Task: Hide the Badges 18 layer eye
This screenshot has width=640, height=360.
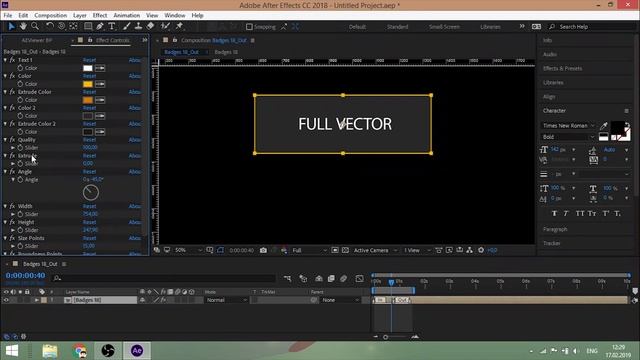Action: tap(6, 300)
